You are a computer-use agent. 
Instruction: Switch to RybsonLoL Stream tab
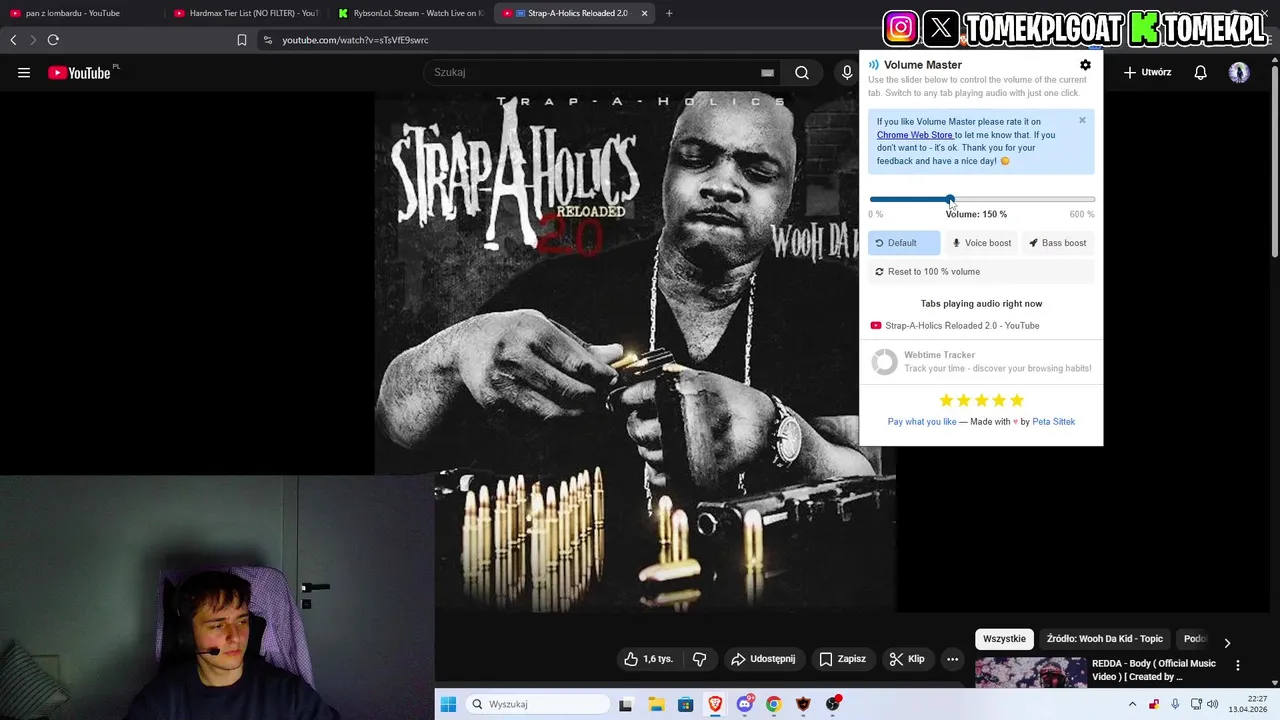(410, 13)
